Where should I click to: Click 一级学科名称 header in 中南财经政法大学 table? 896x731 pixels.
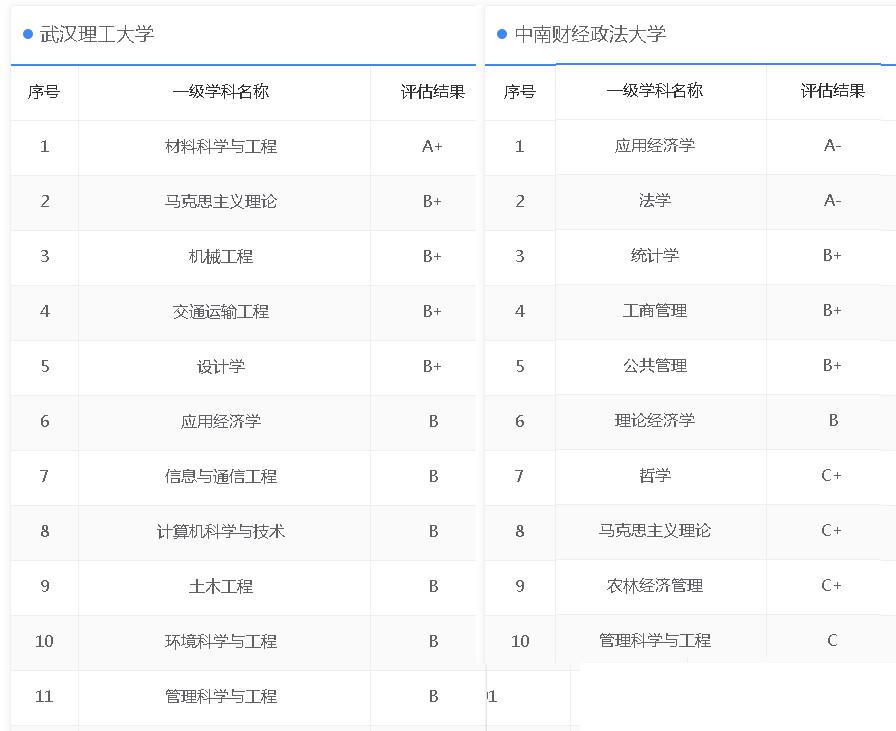pos(655,90)
